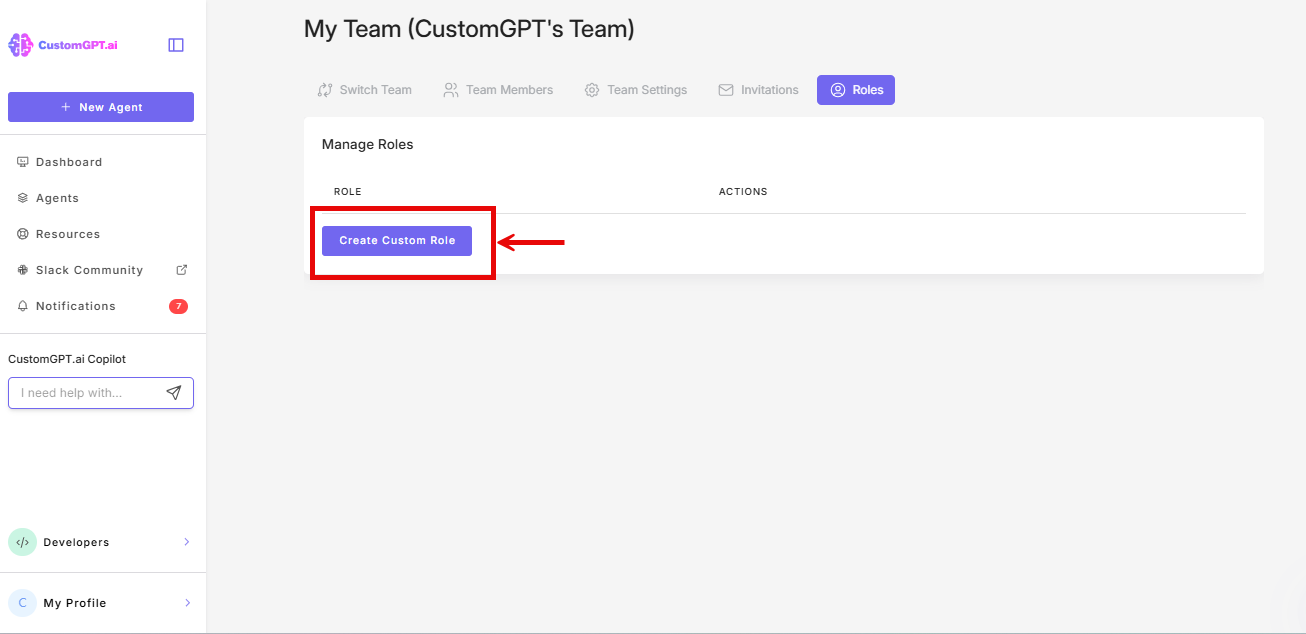Screen dimensions: 1306x634
Task: Switch to the Team Members tab
Action: tap(498, 89)
